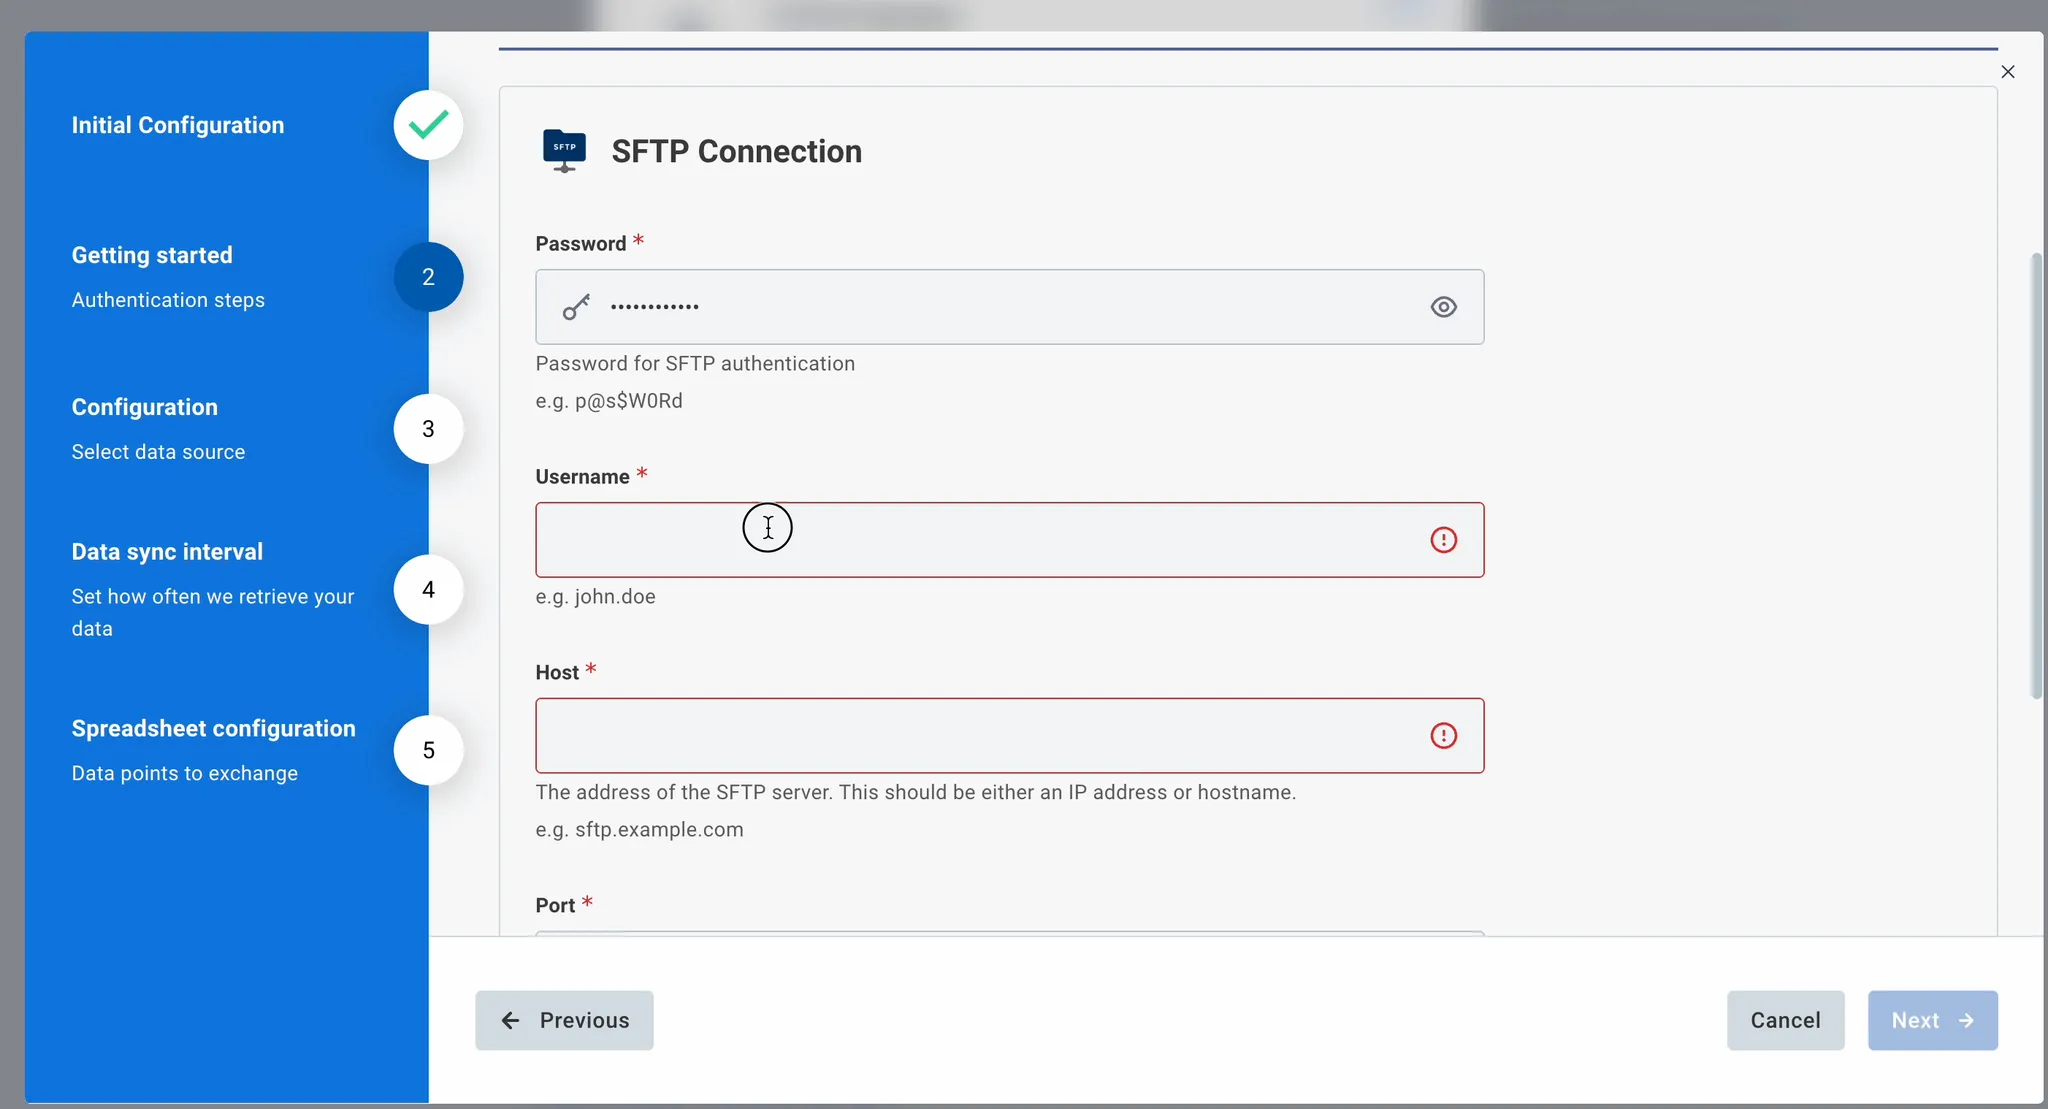
Task: Select step 2 circle, Getting started
Action: [x=428, y=277]
